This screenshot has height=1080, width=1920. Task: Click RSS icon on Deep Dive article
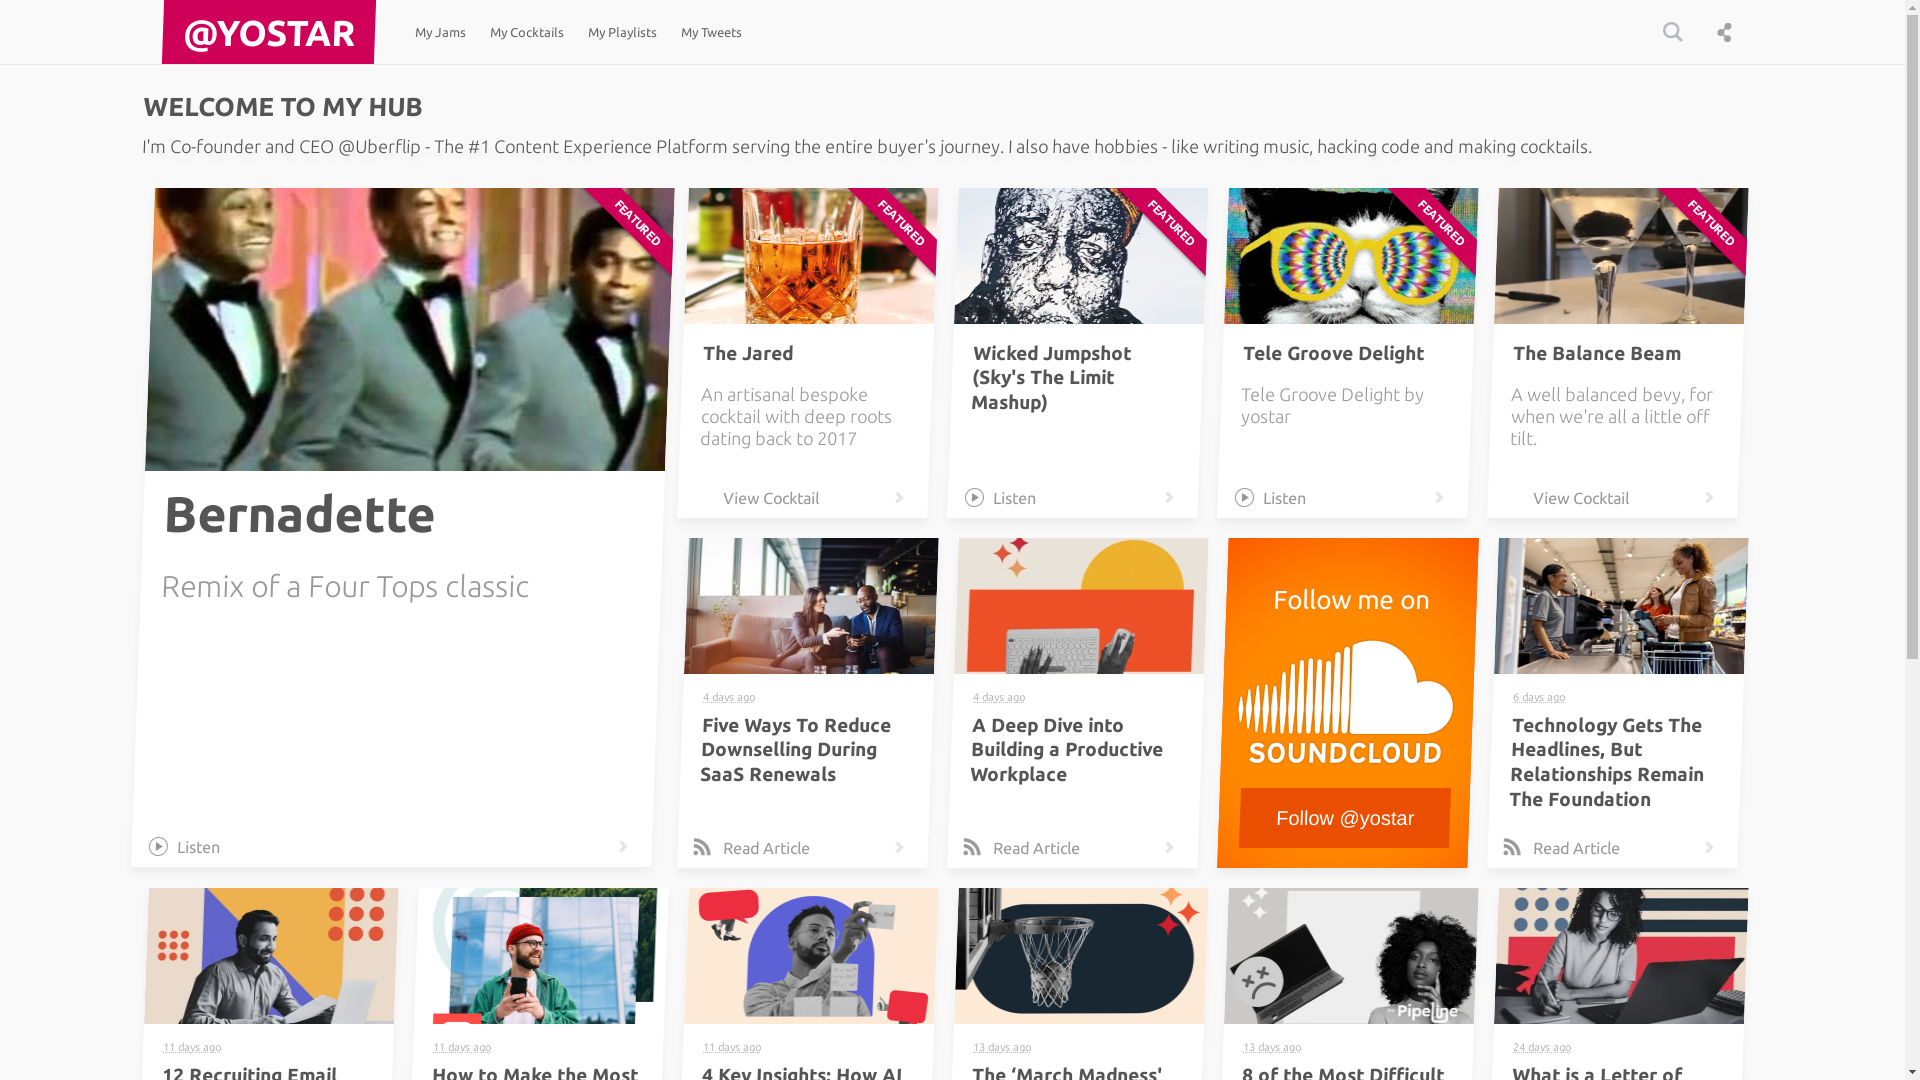[972, 848]
